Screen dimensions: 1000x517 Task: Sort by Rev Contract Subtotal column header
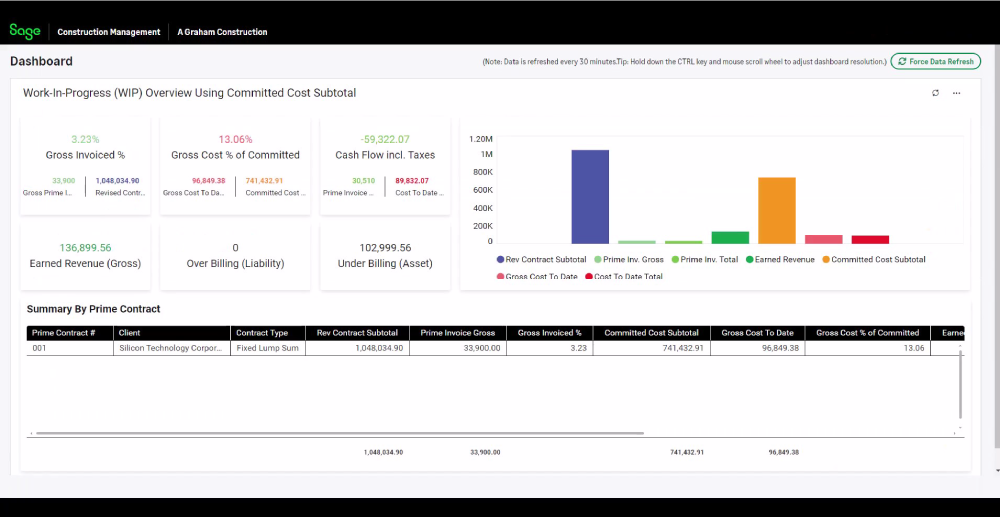(358, 333)
